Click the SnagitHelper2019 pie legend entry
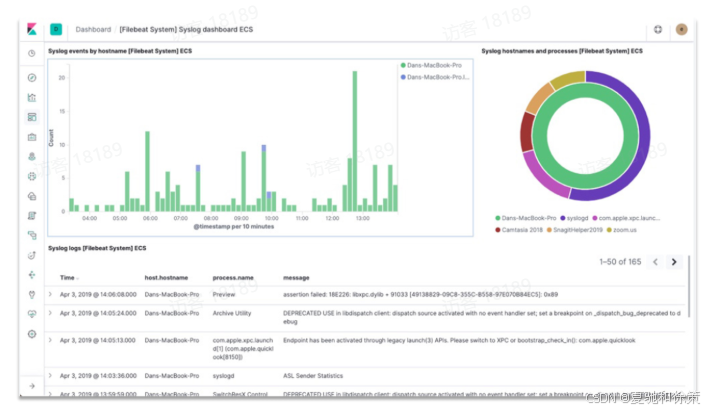 (x=575, y=230)
